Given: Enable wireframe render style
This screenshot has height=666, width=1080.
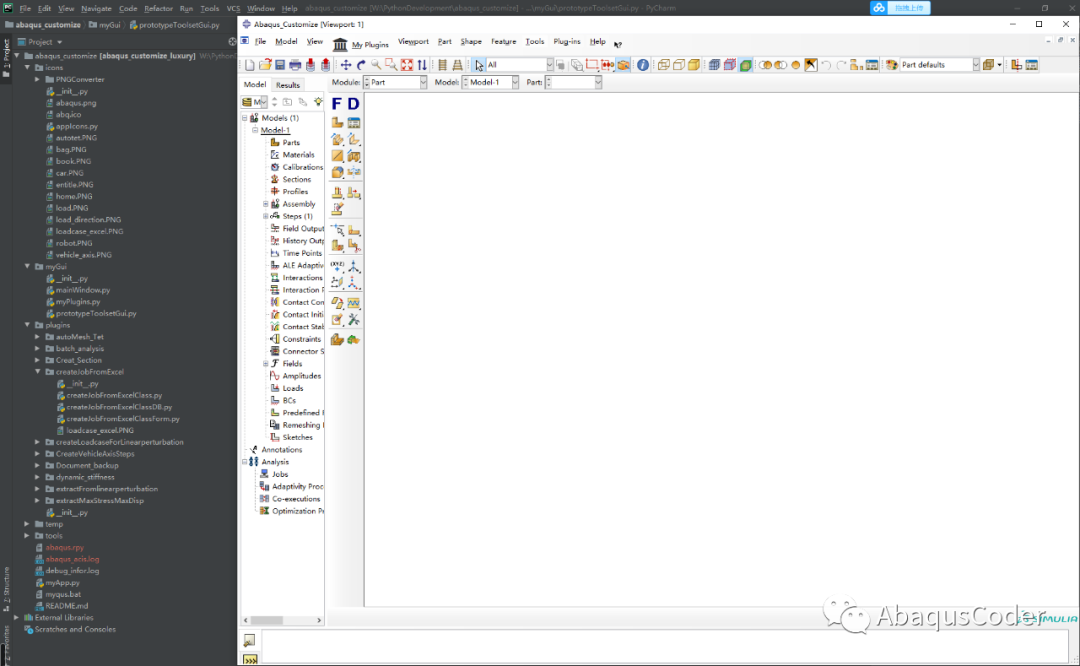Looking at the screenshot, I should 663,65.
